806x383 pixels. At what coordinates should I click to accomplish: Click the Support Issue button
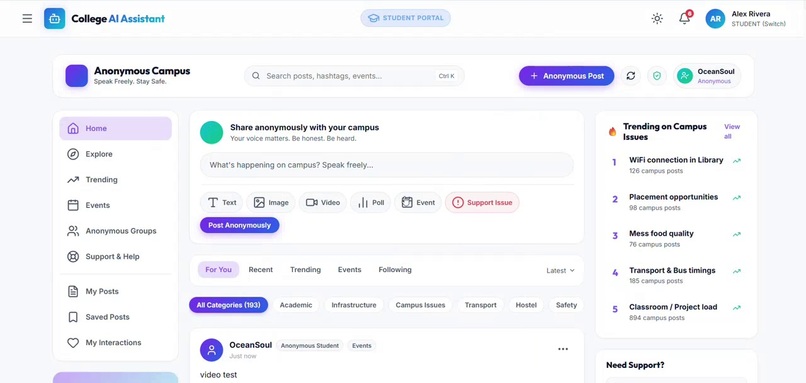coord(482,203)
